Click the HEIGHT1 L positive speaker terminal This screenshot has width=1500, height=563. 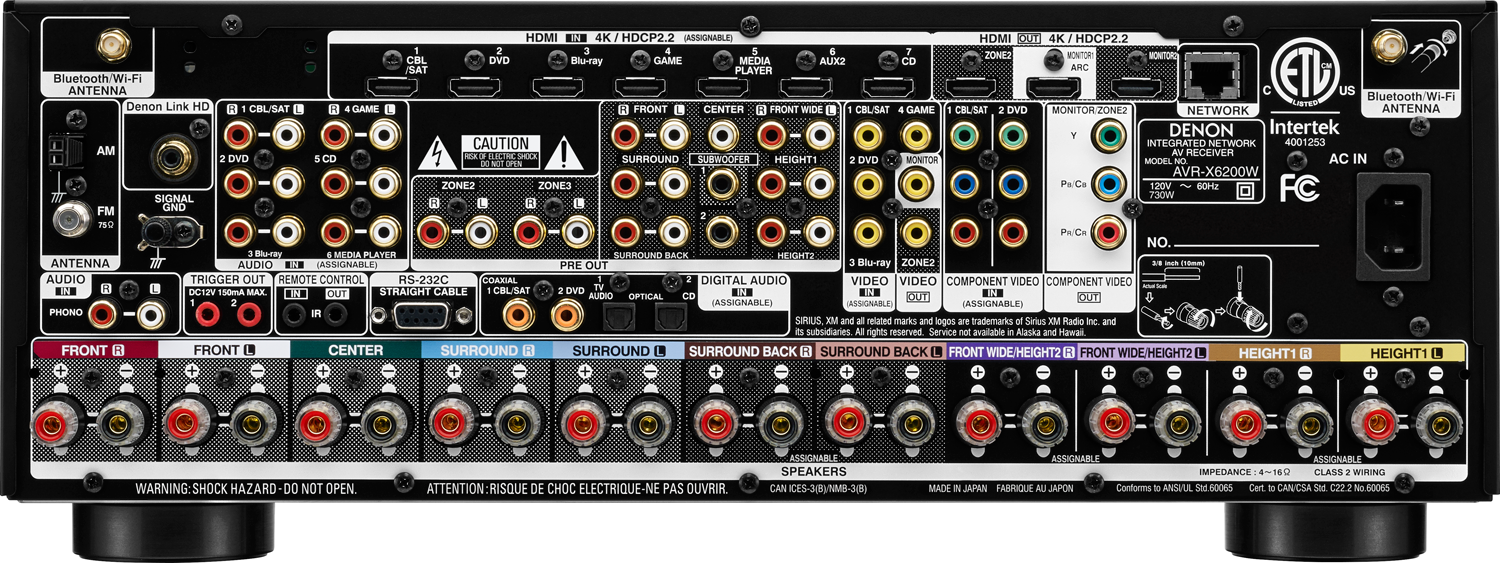[x=1371, y=423]
